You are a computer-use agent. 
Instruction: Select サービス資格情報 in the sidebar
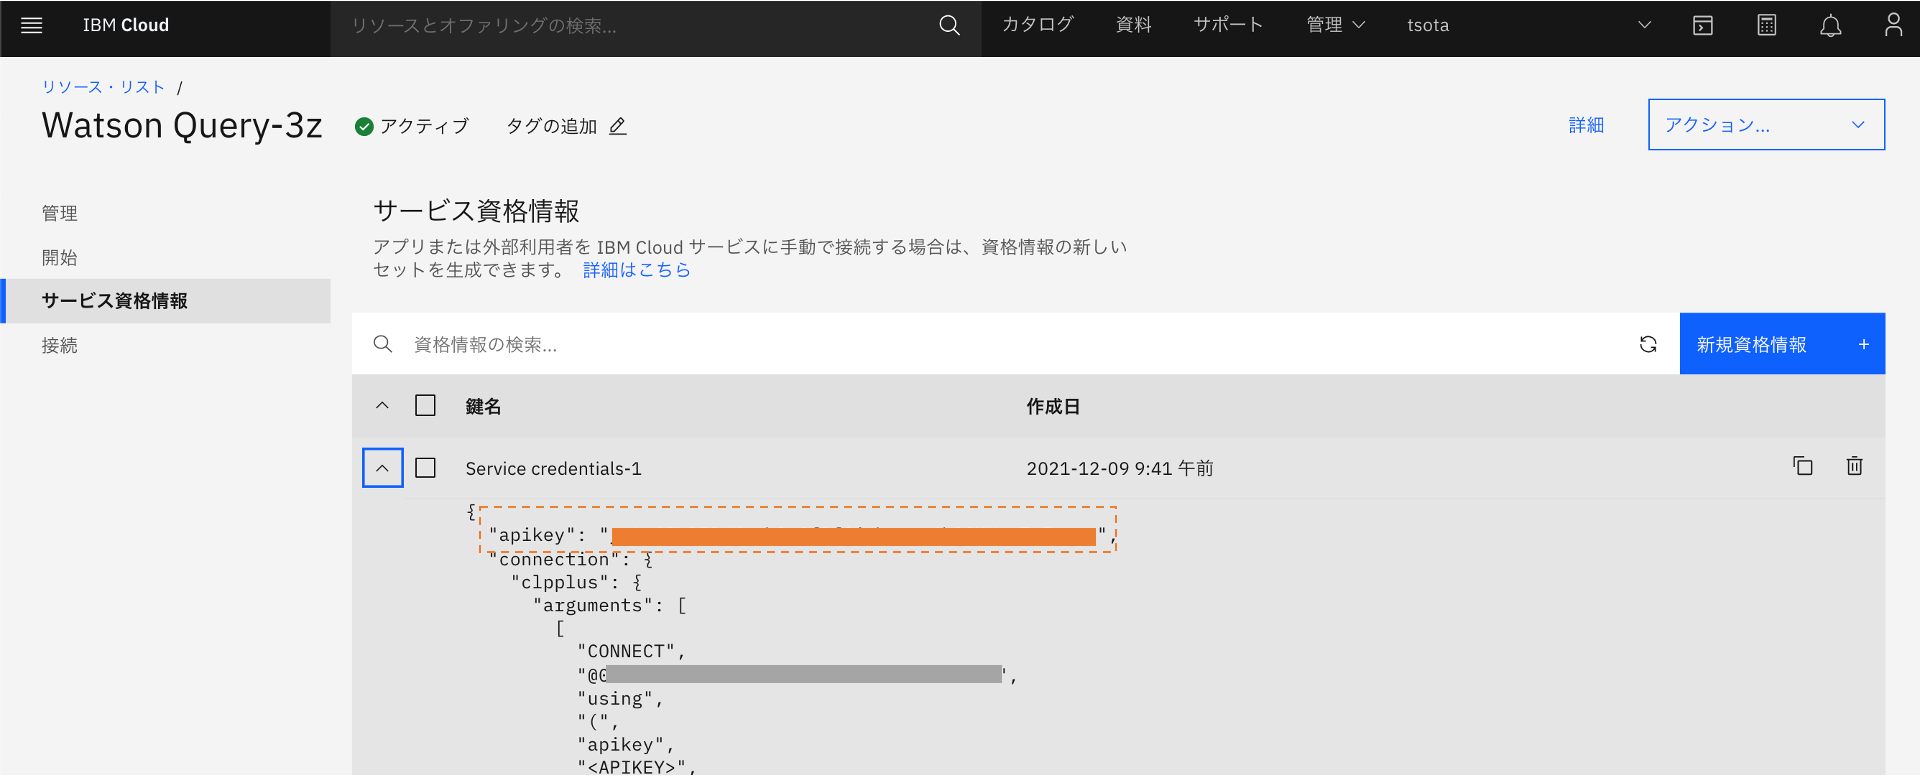166,301
